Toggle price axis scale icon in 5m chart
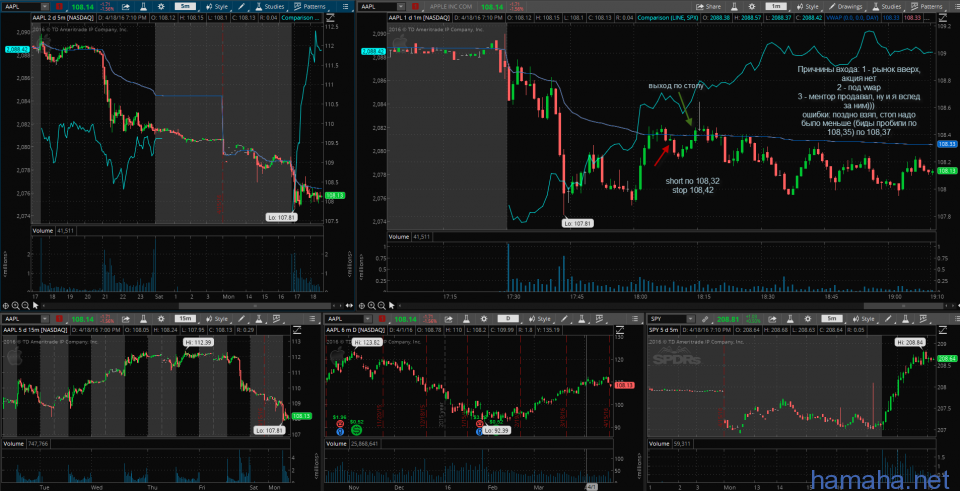960x491 pixels. [331, 17]
